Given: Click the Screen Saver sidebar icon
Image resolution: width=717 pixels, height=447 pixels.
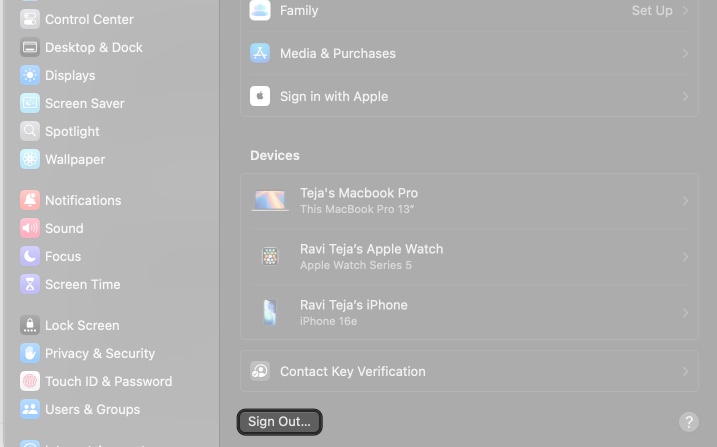Looking at the screenshot, I should pyautogui.click(x=30, y=103).
